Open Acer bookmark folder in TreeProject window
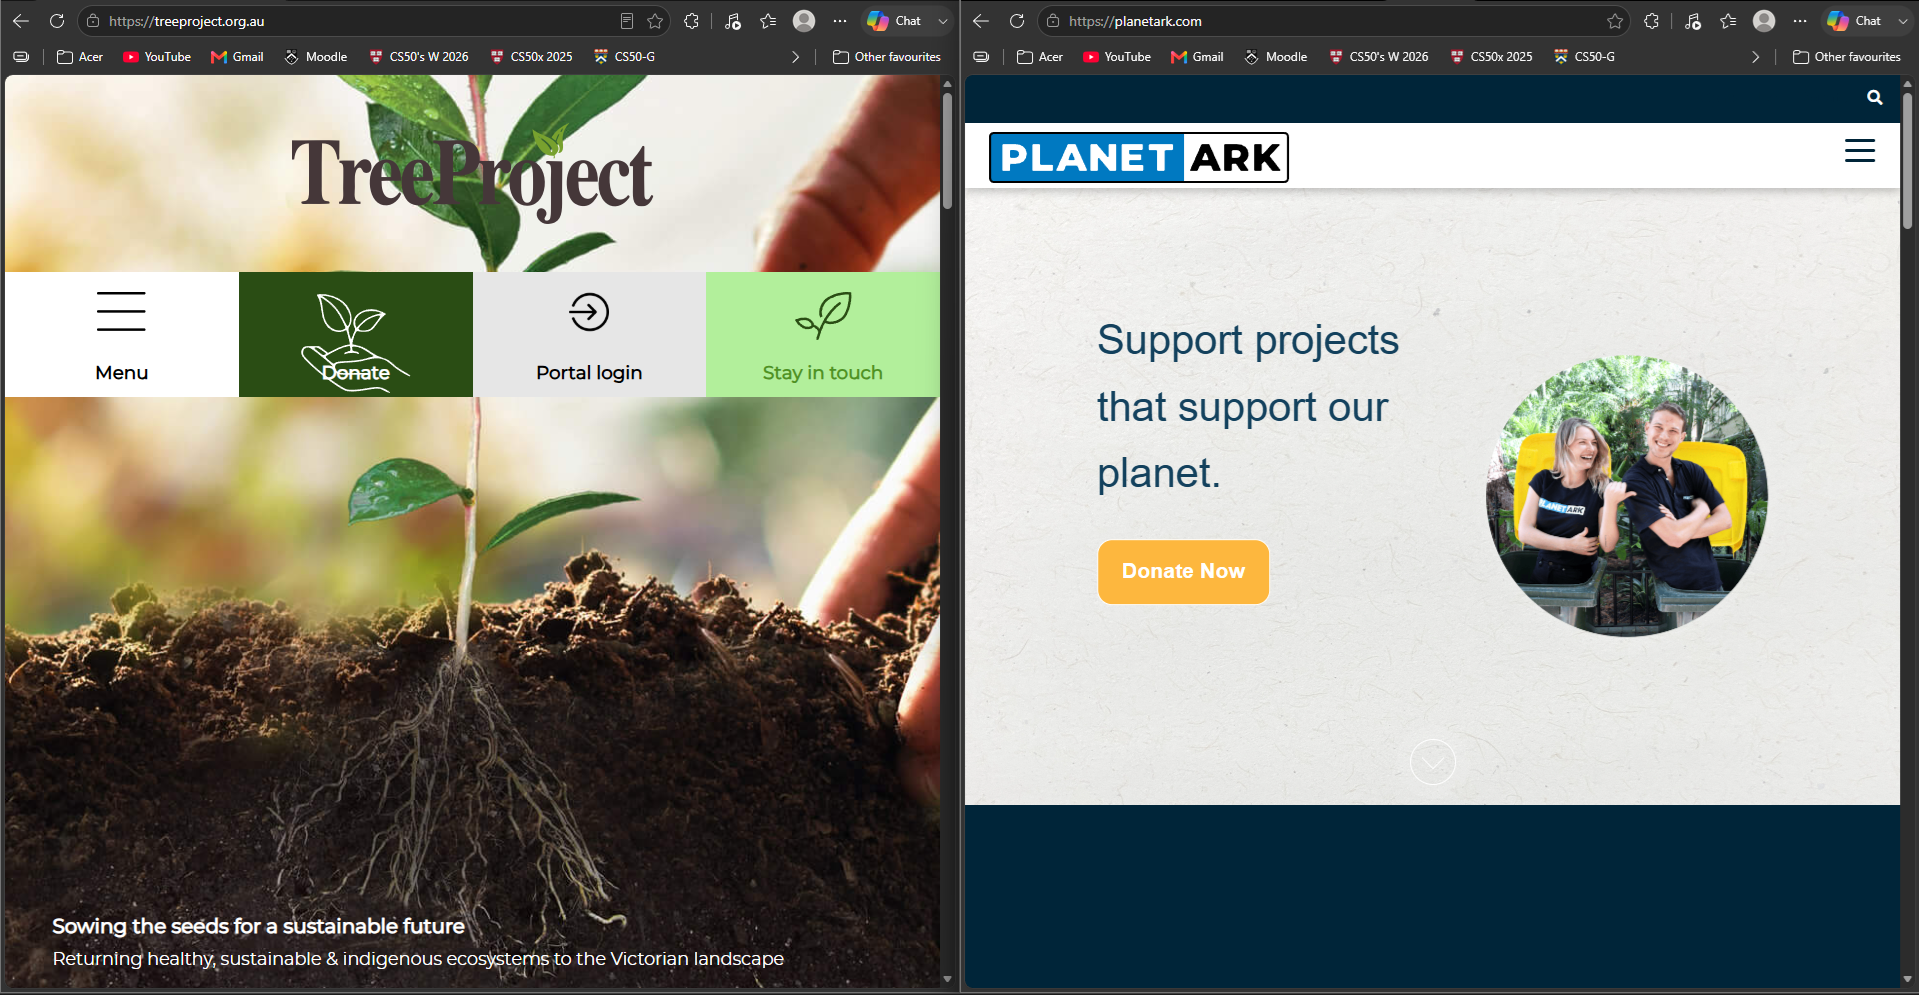1919x995 pixels. [x=80, y=57]
